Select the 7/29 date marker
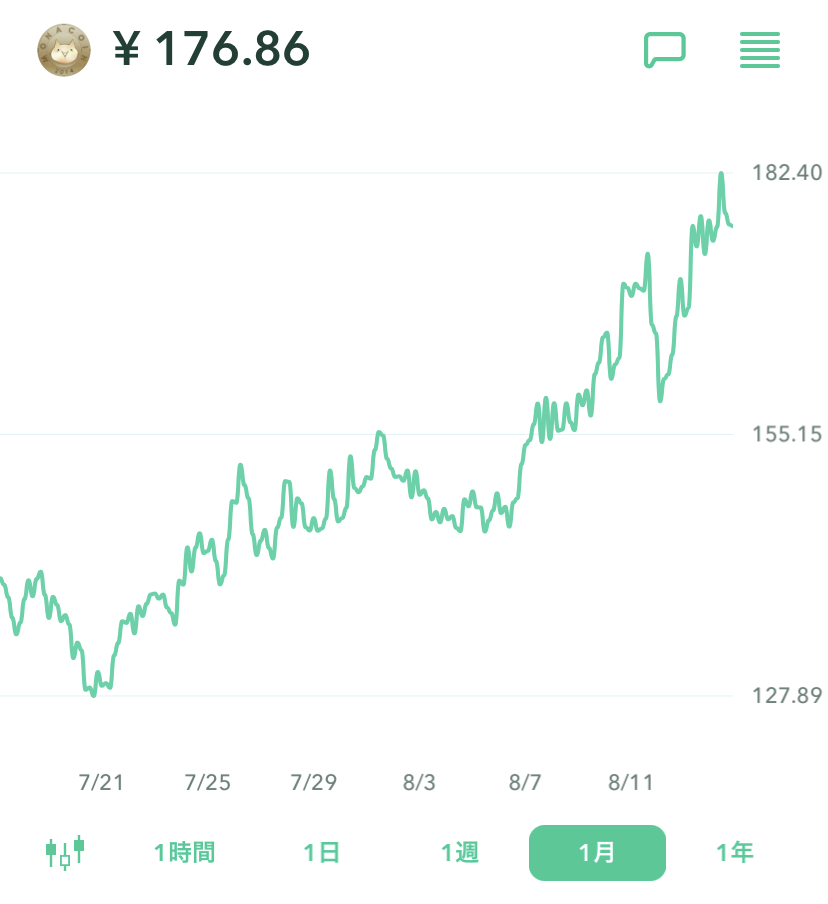This screenshot has height=904, width=828. click(313, 782)
